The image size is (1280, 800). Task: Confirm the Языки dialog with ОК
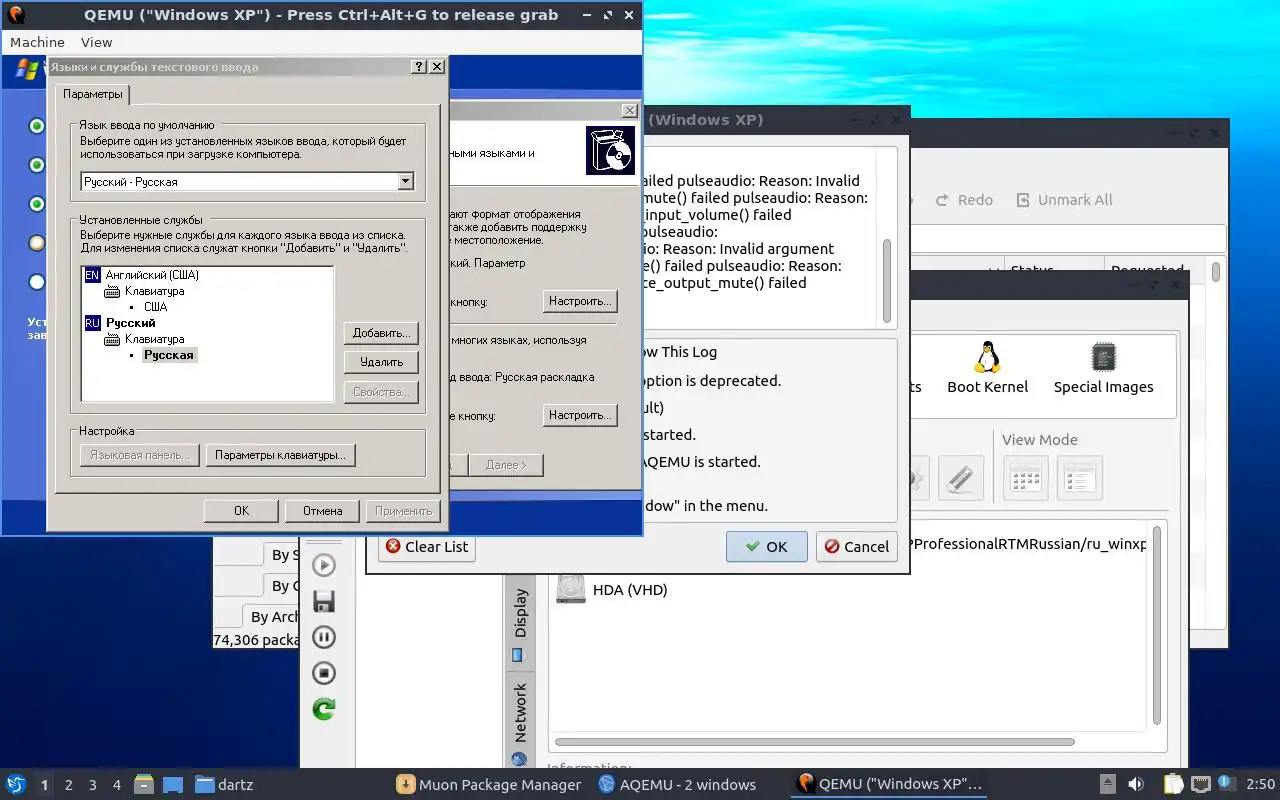(241, 510)
